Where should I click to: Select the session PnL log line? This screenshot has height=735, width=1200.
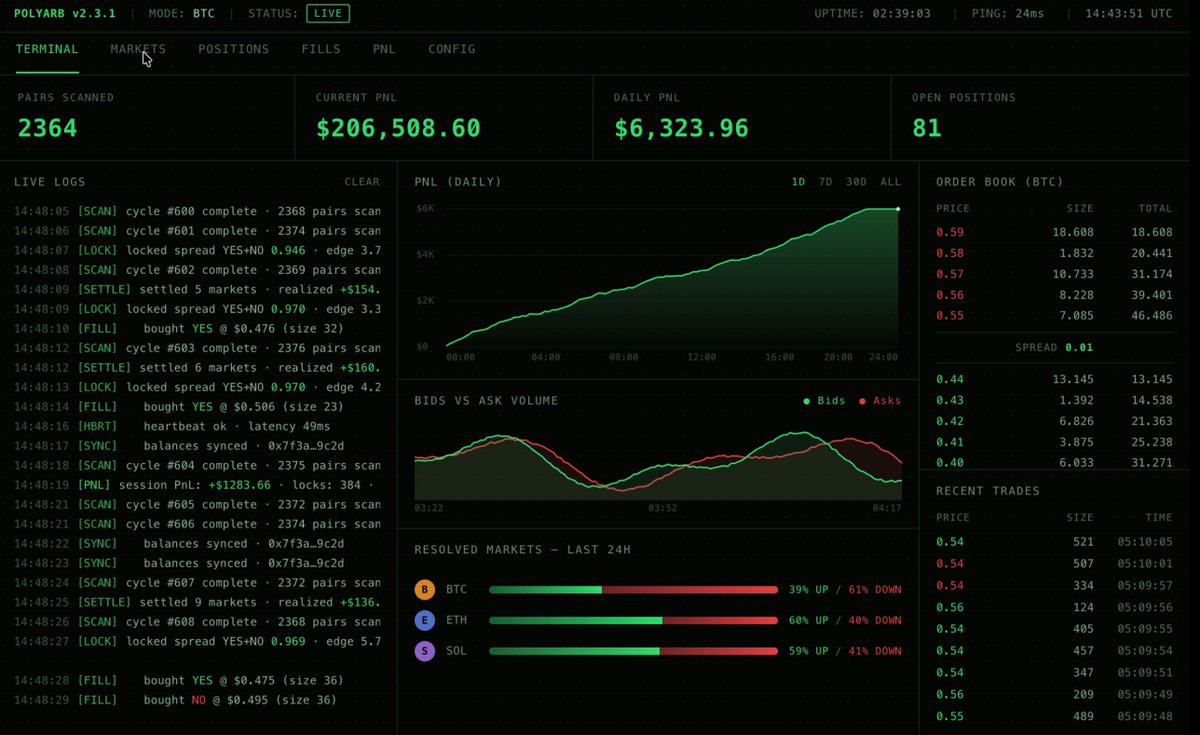197,485
